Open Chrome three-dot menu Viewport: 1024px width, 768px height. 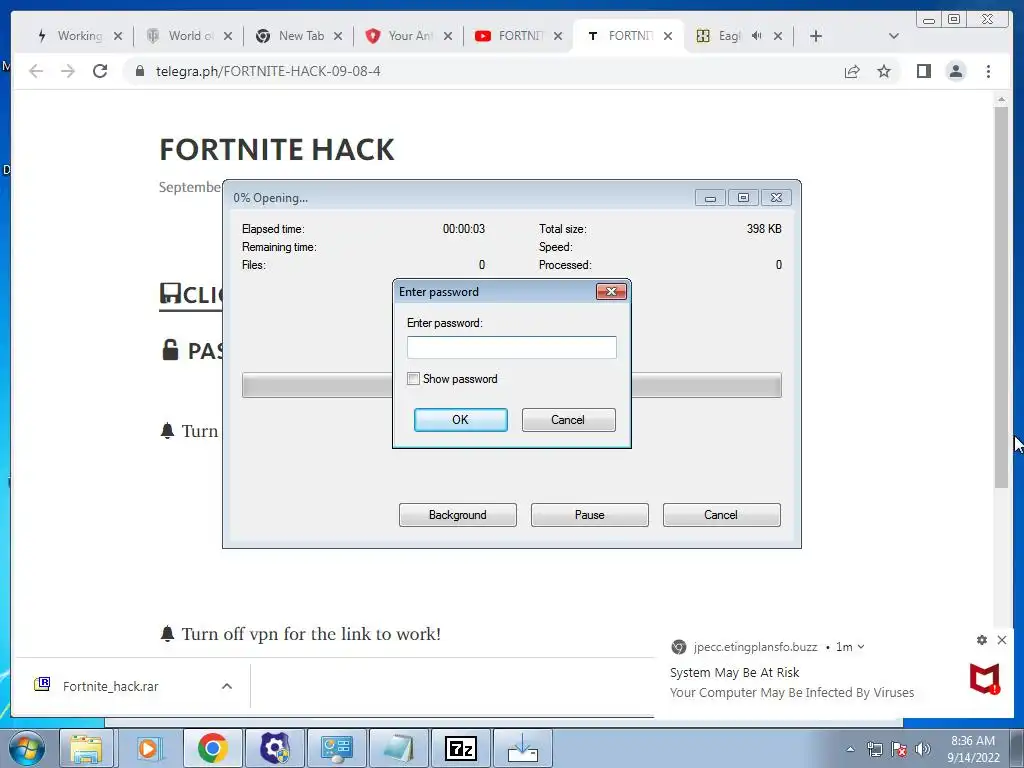(x=988, y=71)
